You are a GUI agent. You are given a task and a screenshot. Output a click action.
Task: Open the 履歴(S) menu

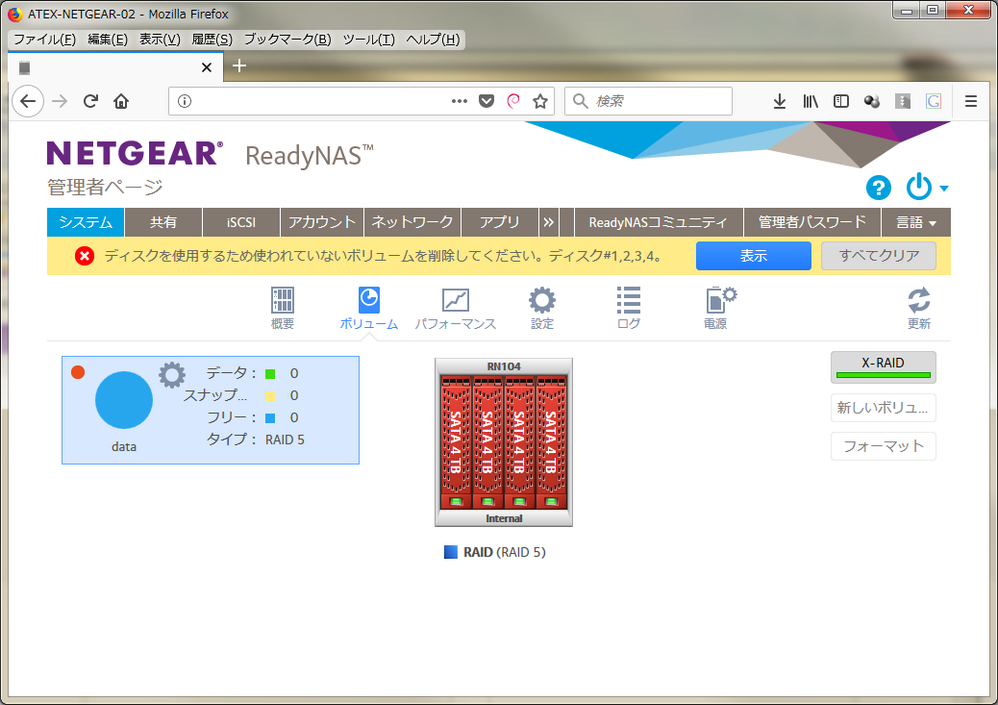pyautogui.click(x=212, y=39)
